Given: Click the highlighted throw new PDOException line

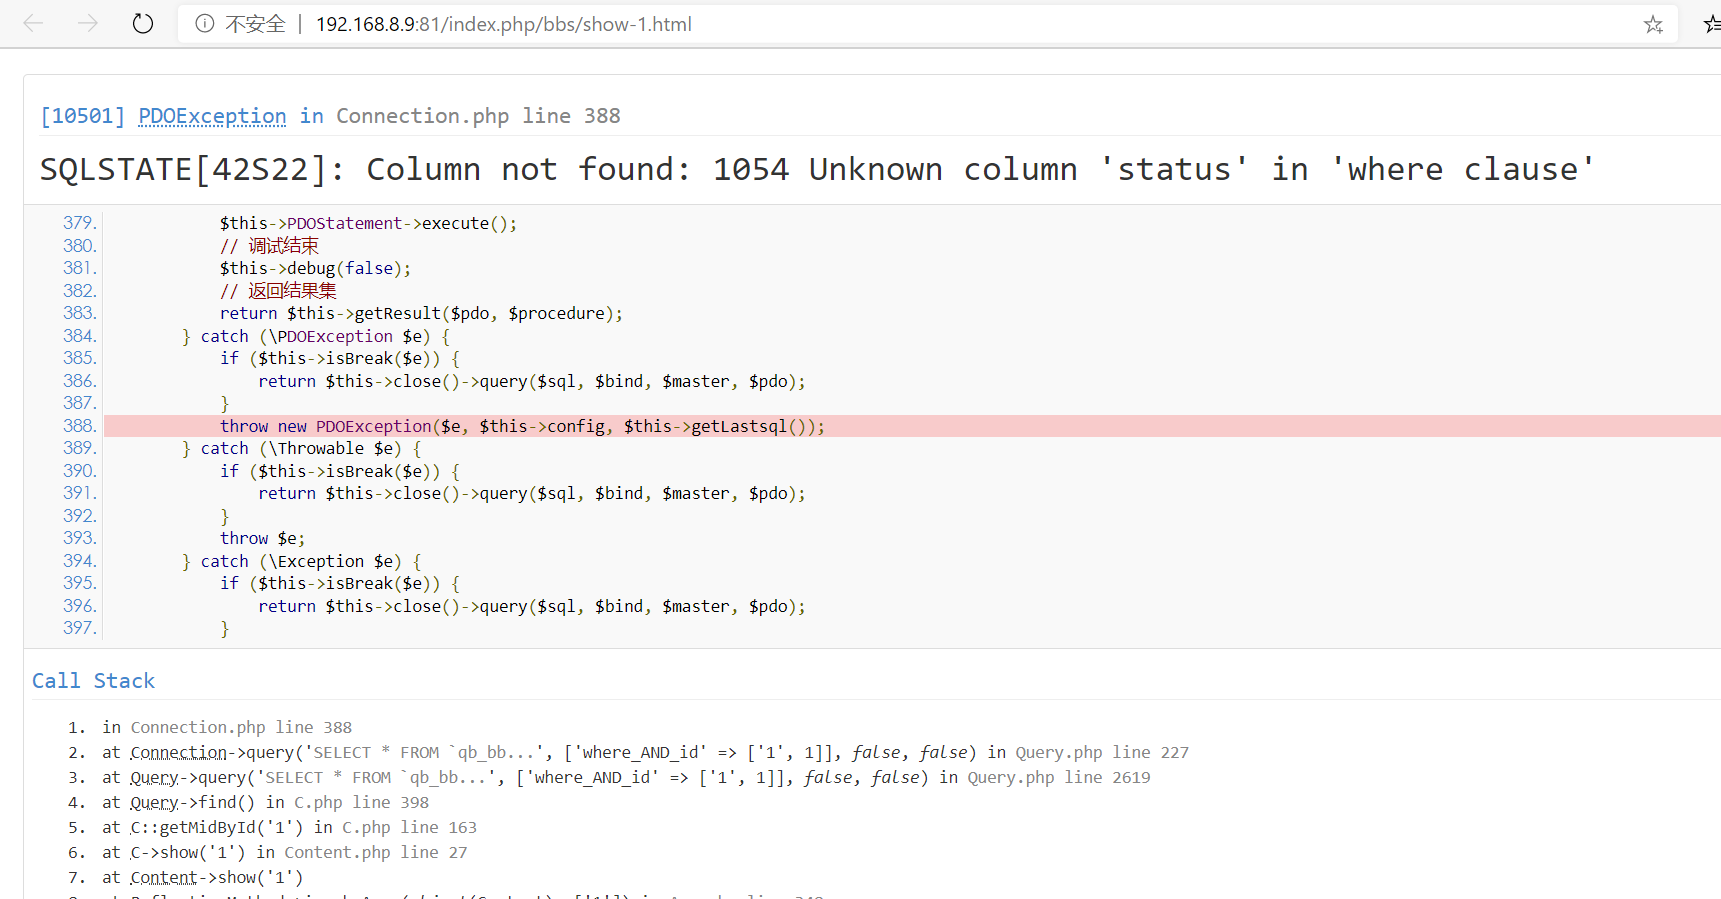Looking at the screenshot, I should tap(522, 426).
